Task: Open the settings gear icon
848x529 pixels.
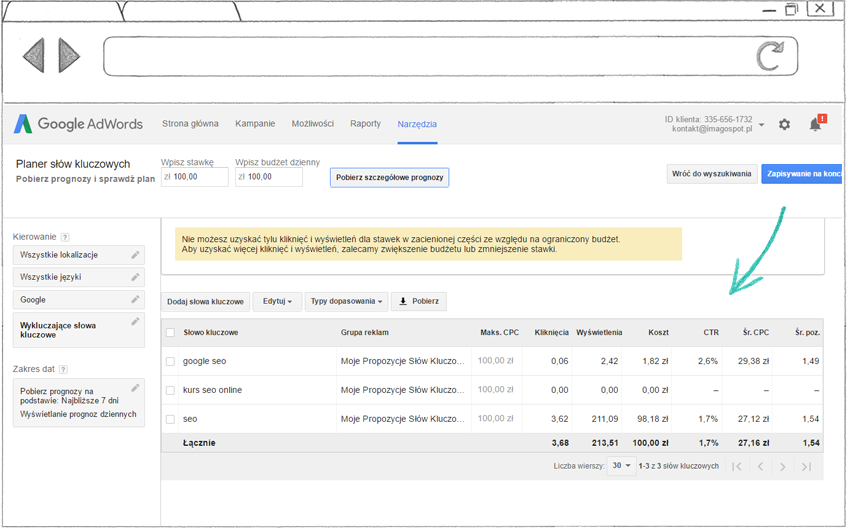Action: (x=784, y=124)
